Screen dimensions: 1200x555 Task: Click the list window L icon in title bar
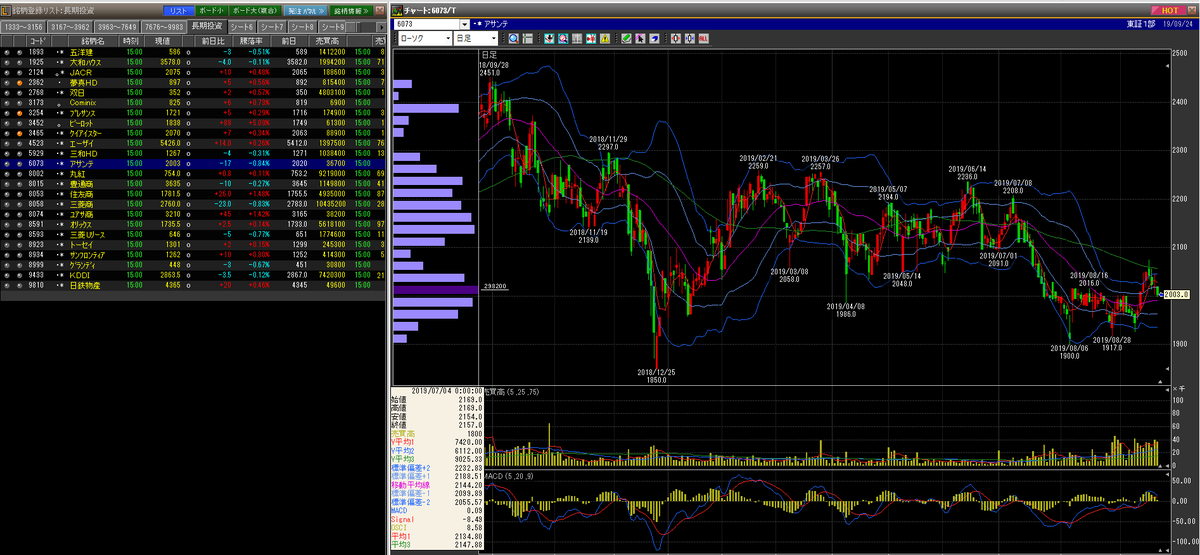point(6,11)
